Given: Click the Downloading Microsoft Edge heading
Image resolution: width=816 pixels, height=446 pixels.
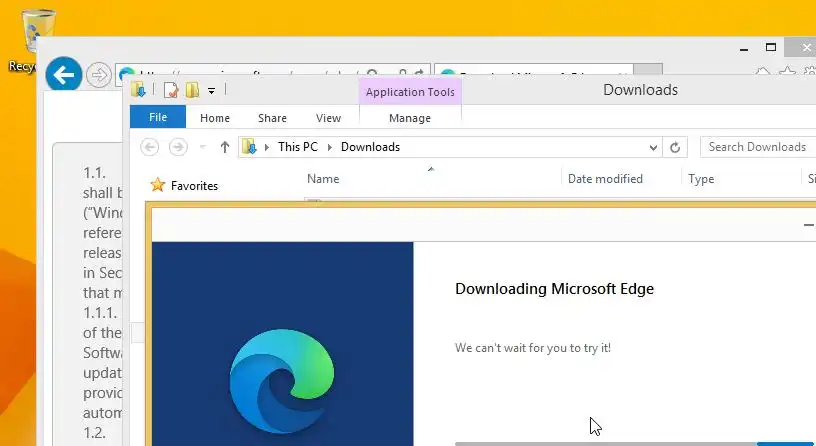Looking at the screenshot, I should tap(554, 289).
